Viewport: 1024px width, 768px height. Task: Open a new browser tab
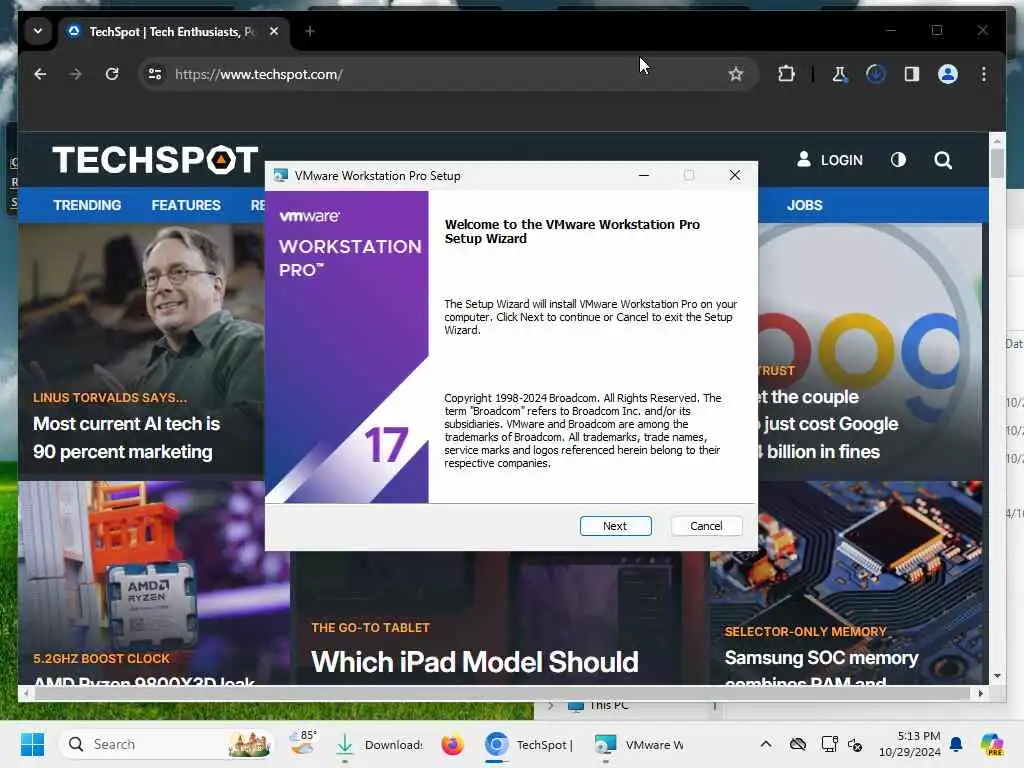[x=310, y=31]
